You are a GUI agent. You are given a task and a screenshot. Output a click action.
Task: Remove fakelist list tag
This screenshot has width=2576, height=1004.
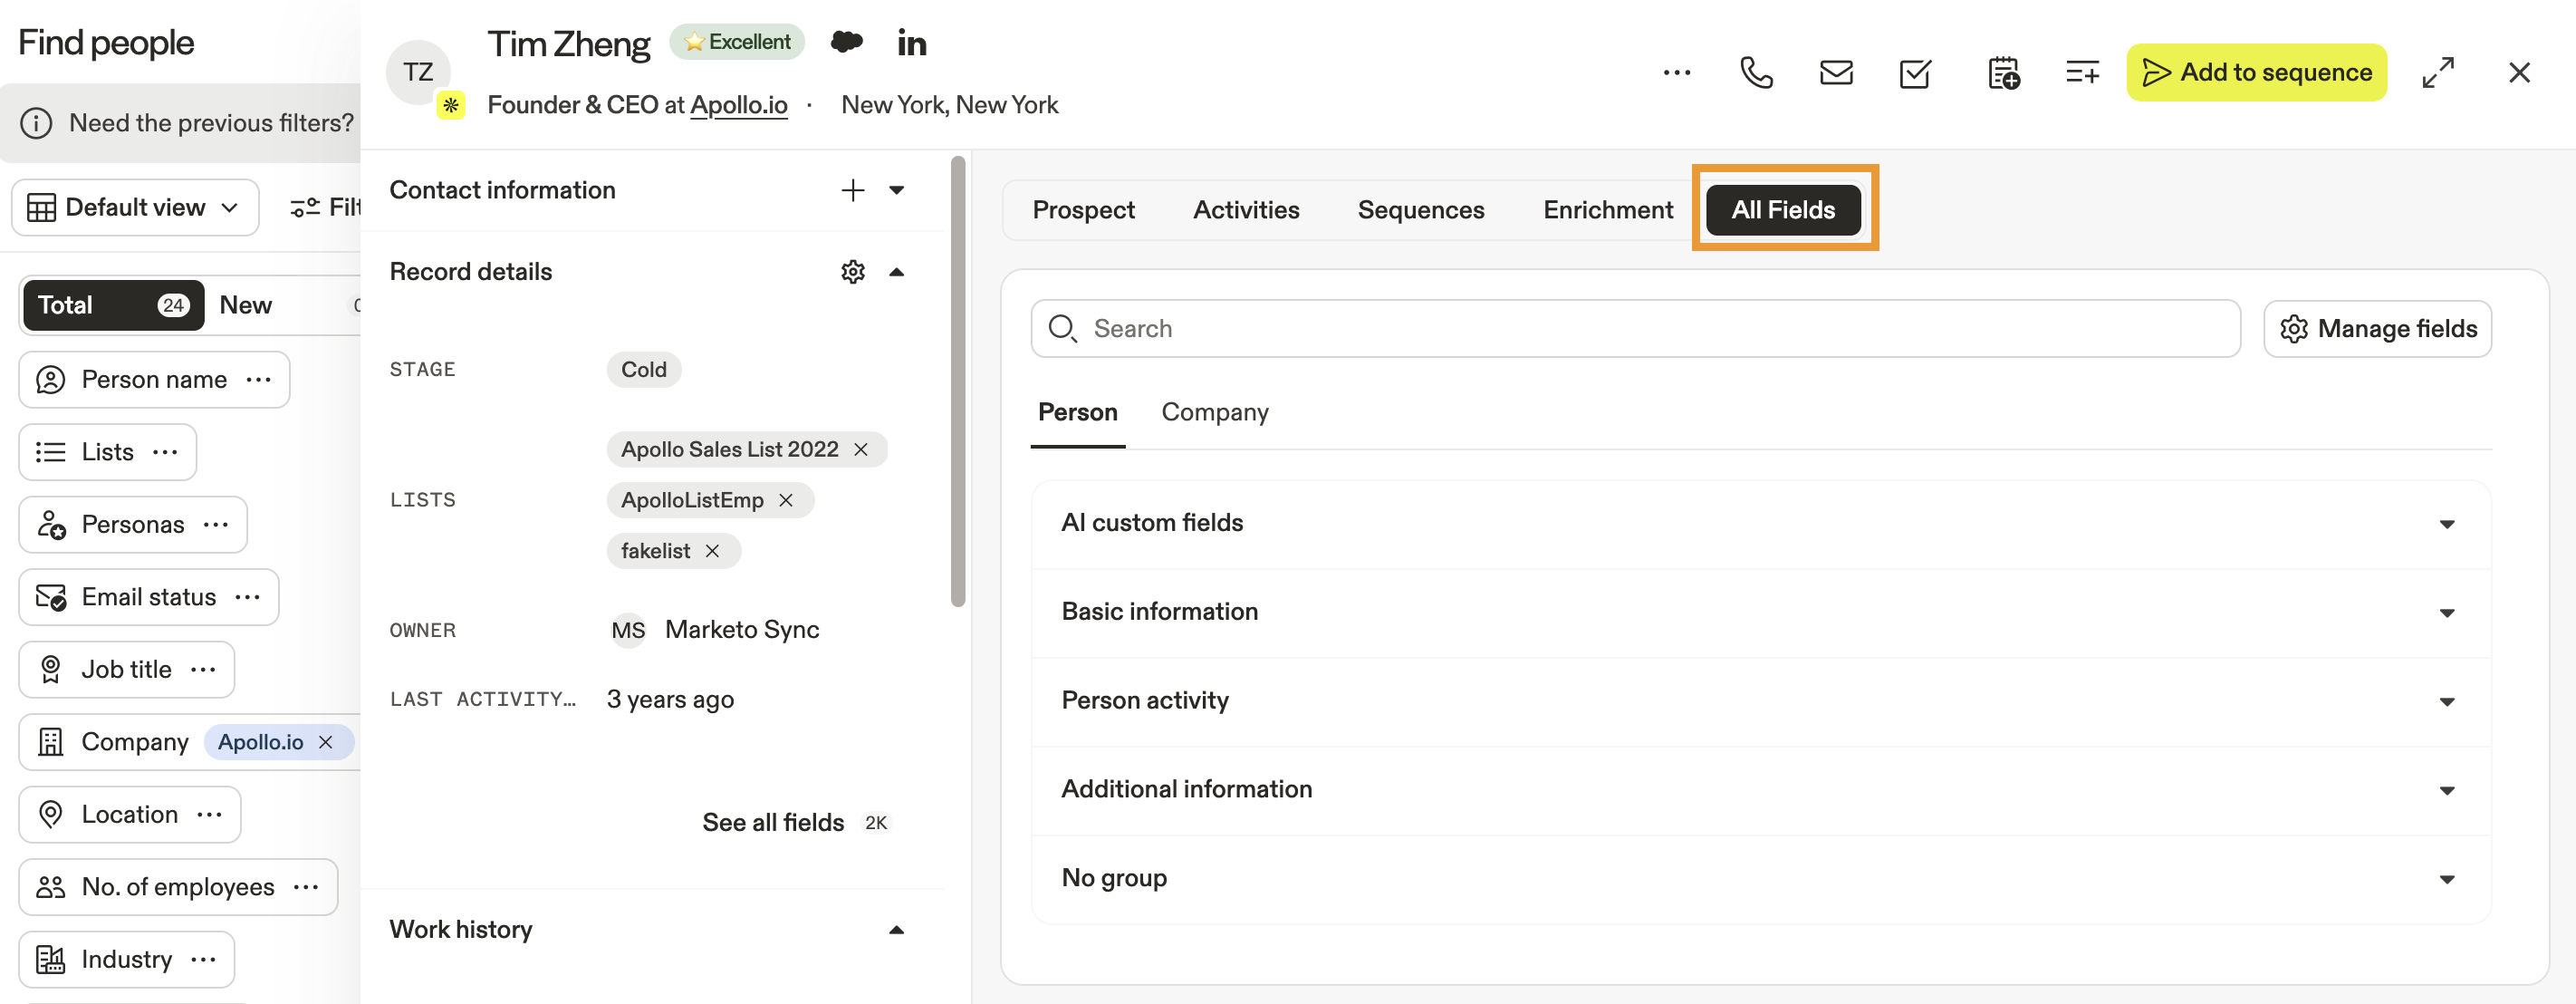coord(712,551)
